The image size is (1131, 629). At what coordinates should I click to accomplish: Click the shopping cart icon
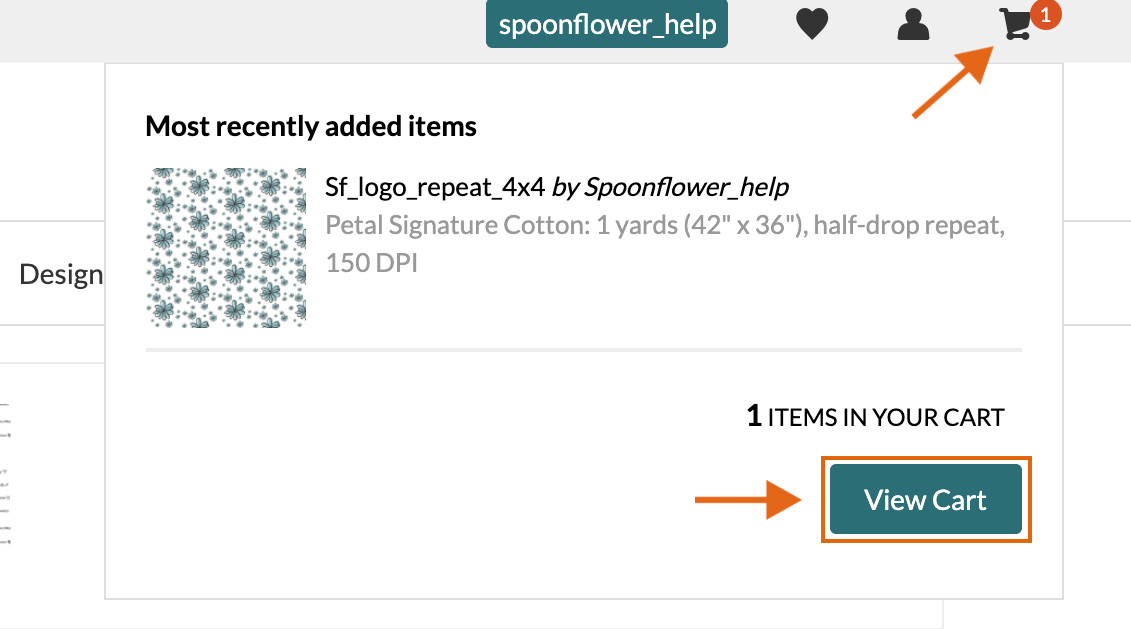1016,25
